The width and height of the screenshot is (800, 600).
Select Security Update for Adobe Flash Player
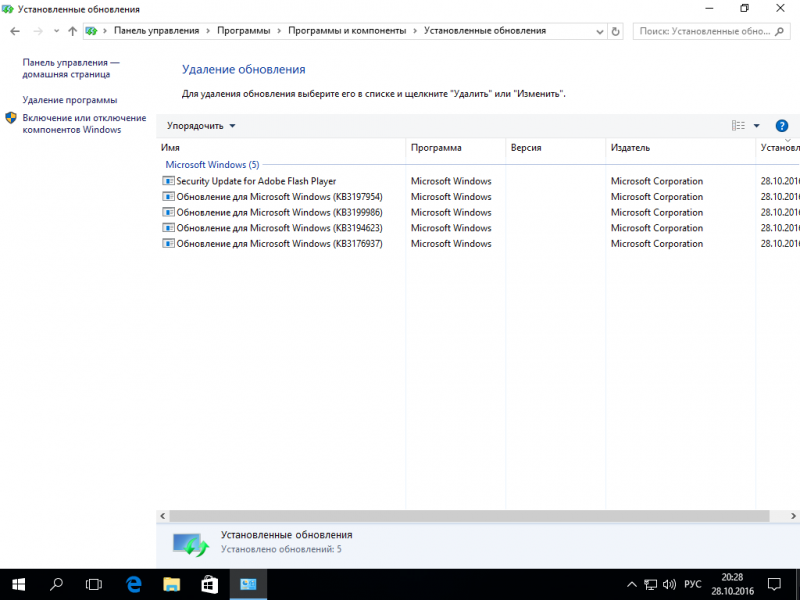(x=256, y=181)
